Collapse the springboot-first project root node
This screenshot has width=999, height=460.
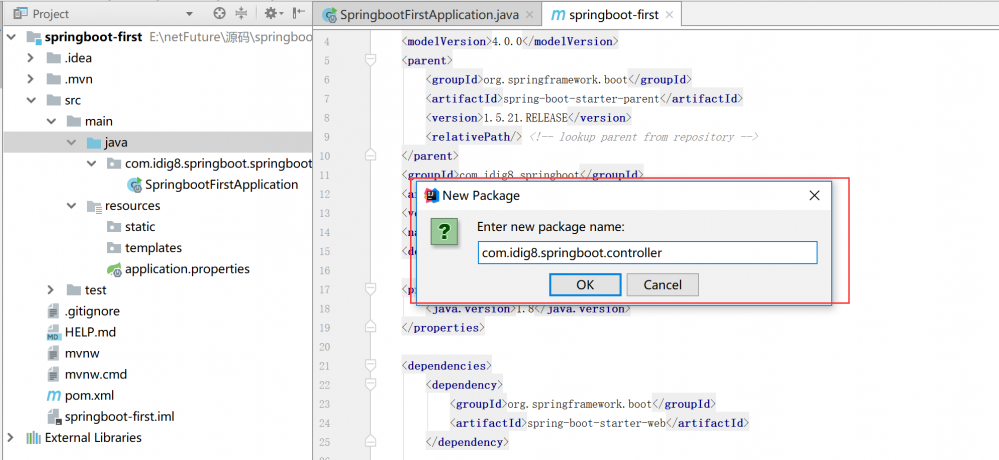point(11,37)
